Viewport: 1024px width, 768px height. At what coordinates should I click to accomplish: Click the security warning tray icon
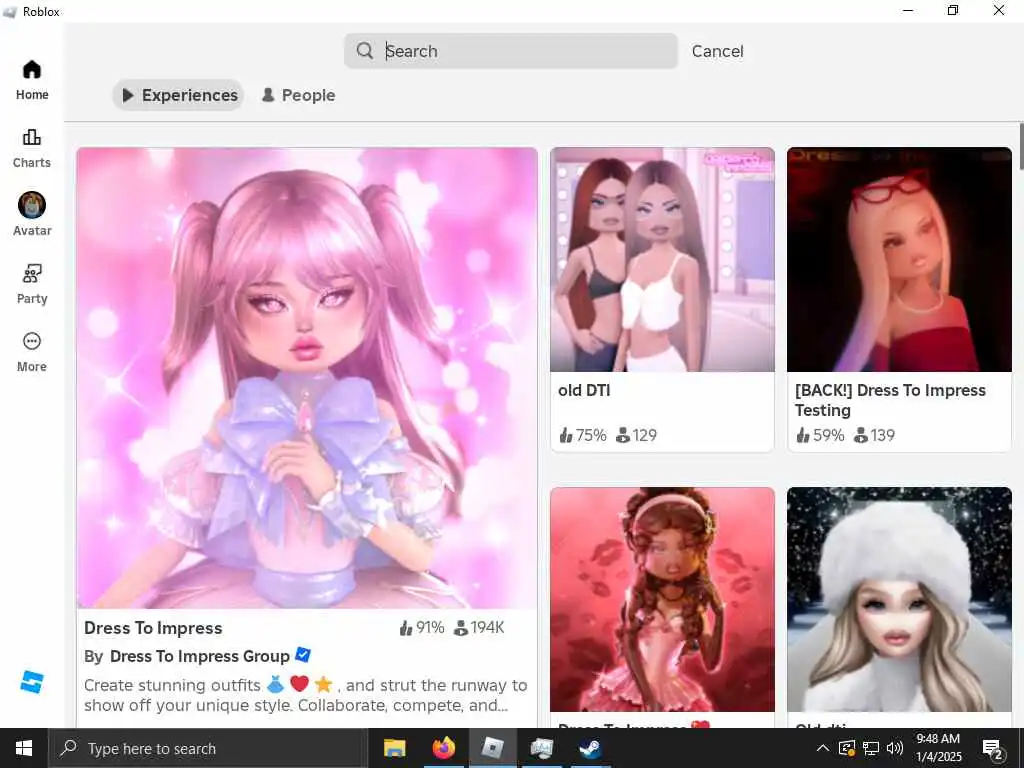847,748
